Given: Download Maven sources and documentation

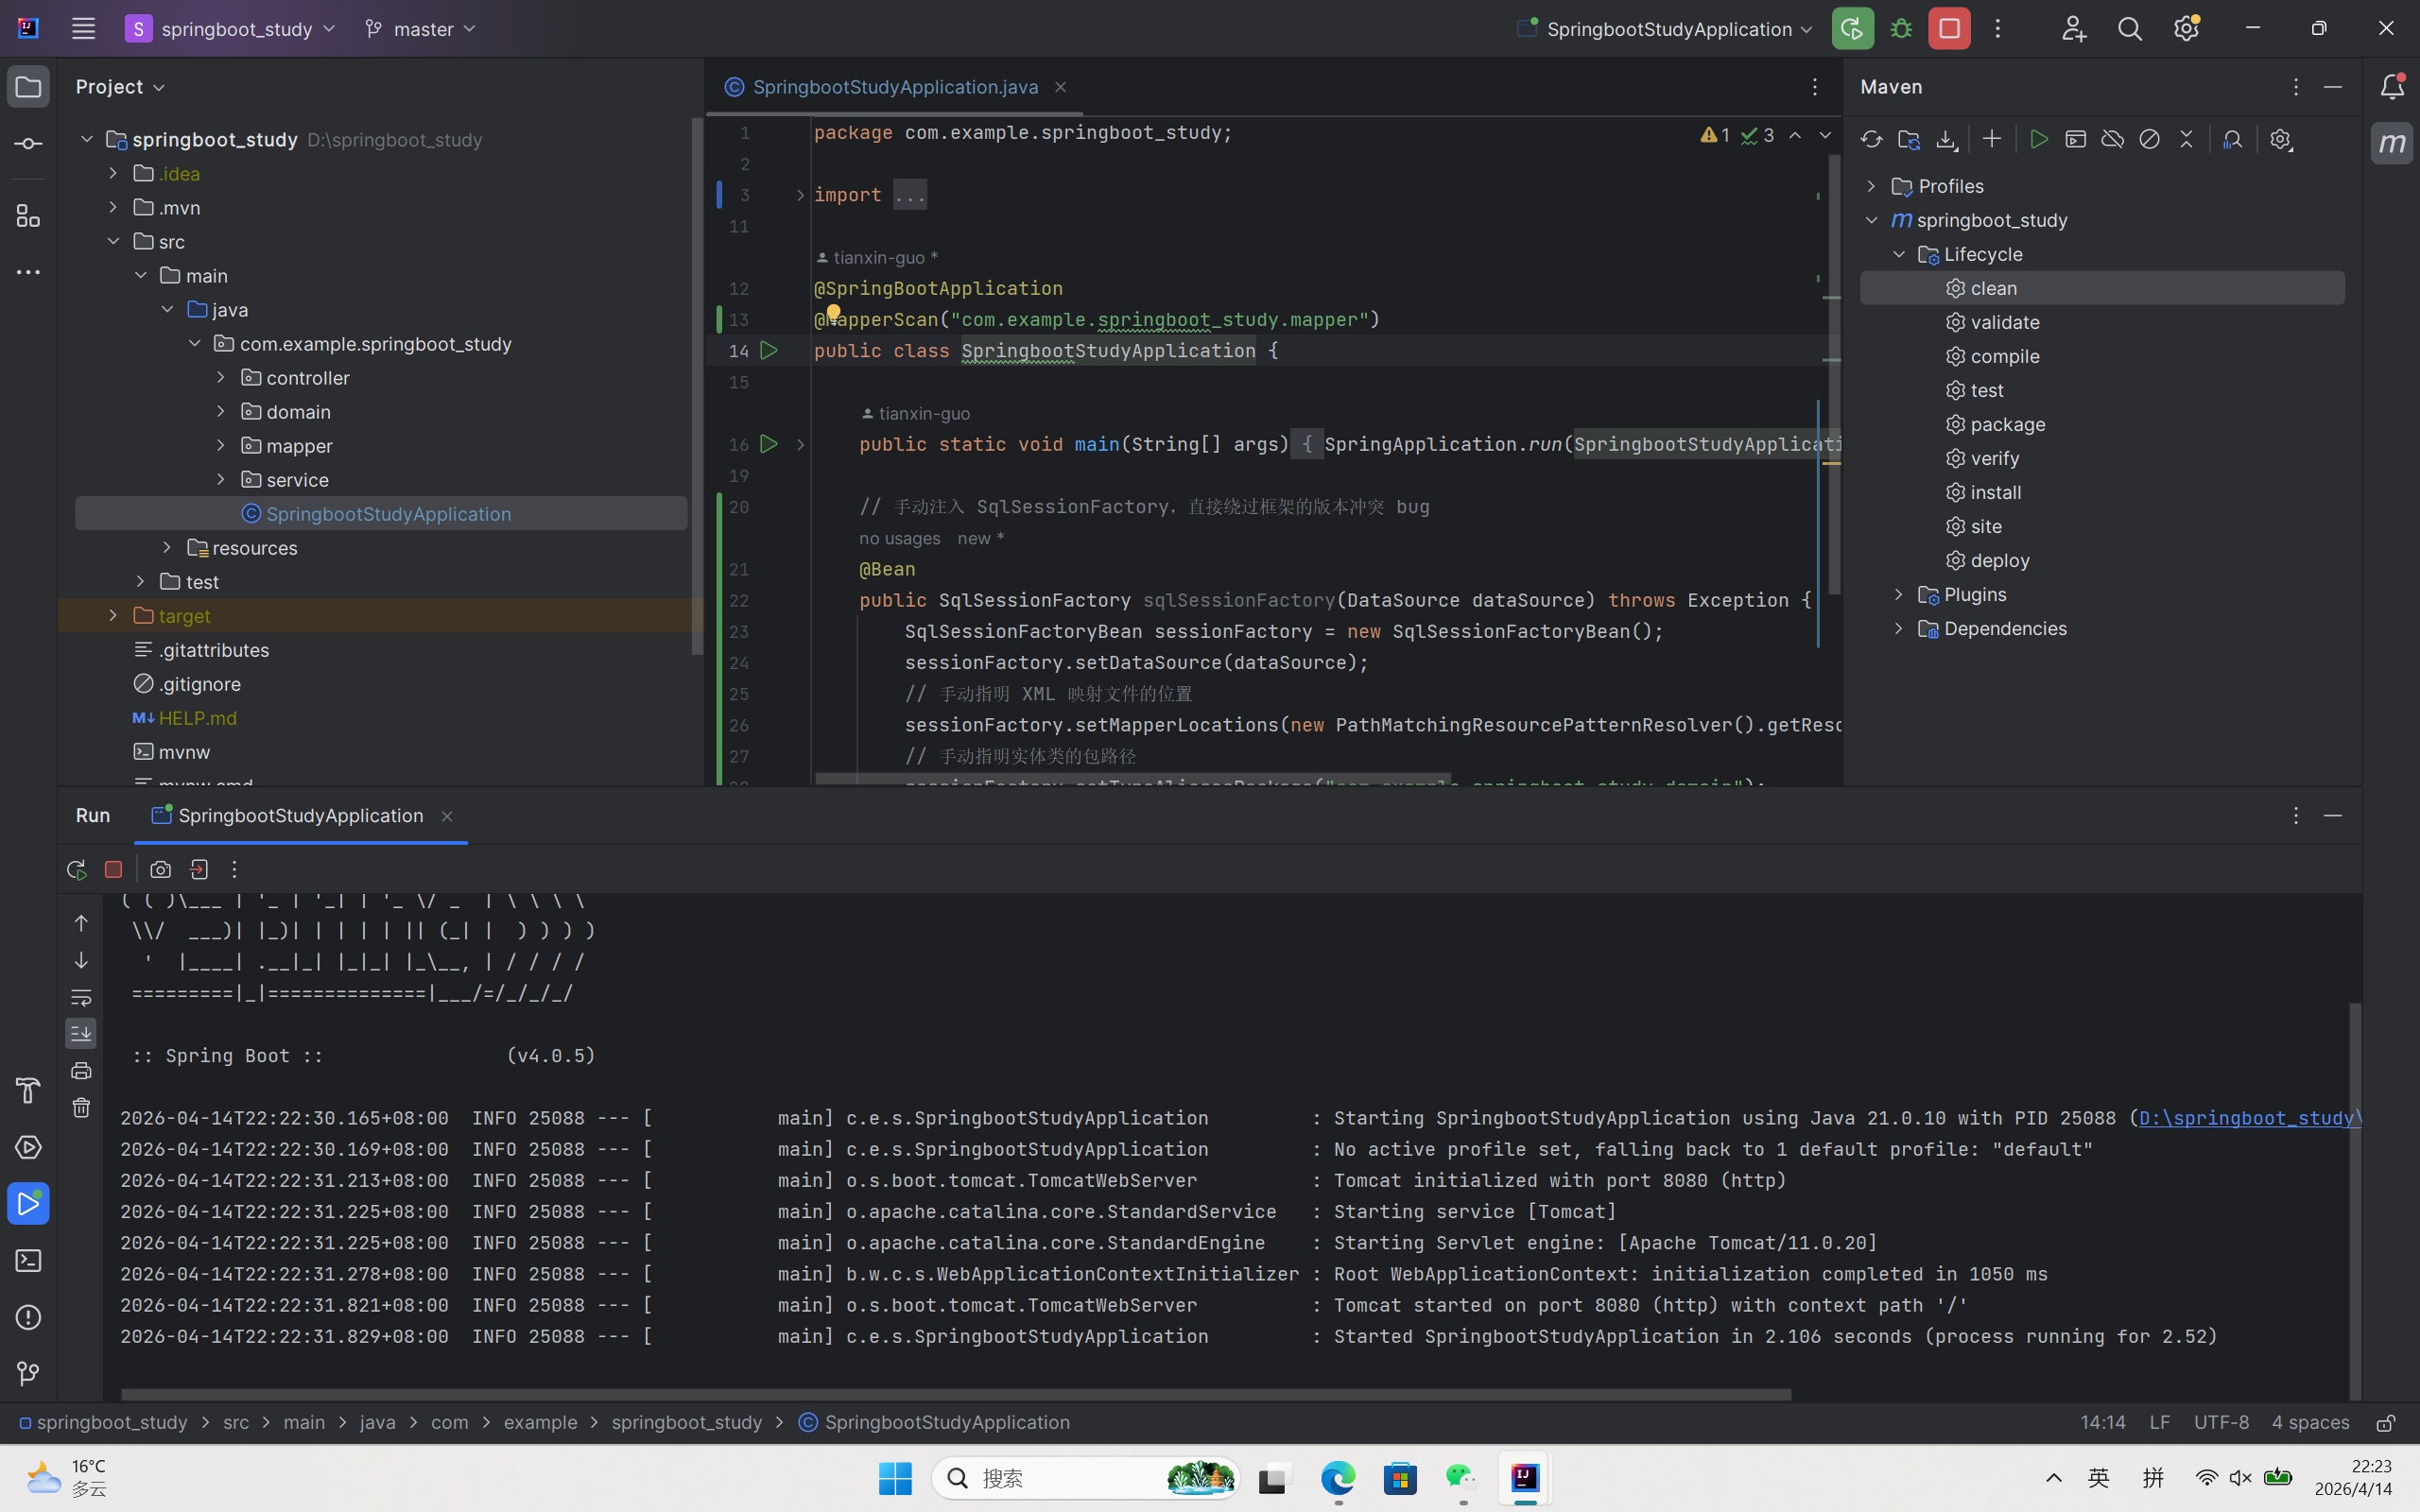Looking at the screenshot, I should 1946,140.
